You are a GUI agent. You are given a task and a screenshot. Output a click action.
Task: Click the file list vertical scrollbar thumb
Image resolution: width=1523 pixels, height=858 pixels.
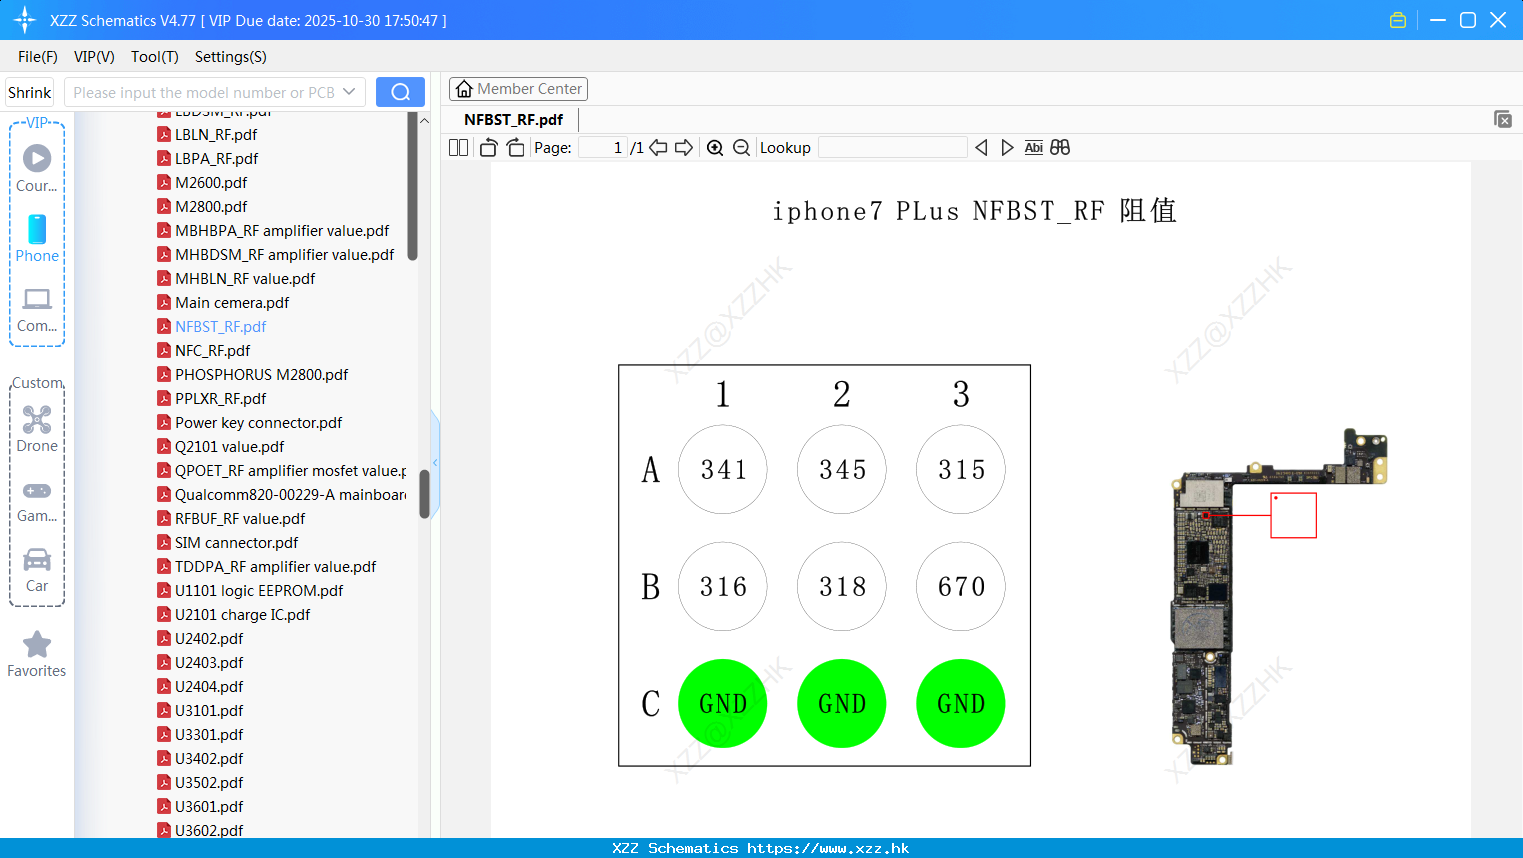pyautogui.click(x=424, y=494)
